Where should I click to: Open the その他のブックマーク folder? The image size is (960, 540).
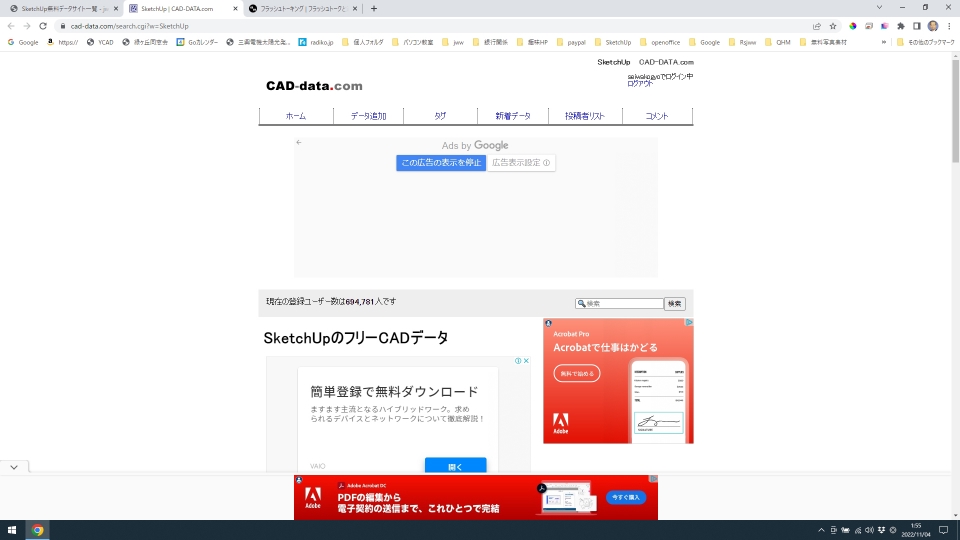coord(925,42)
